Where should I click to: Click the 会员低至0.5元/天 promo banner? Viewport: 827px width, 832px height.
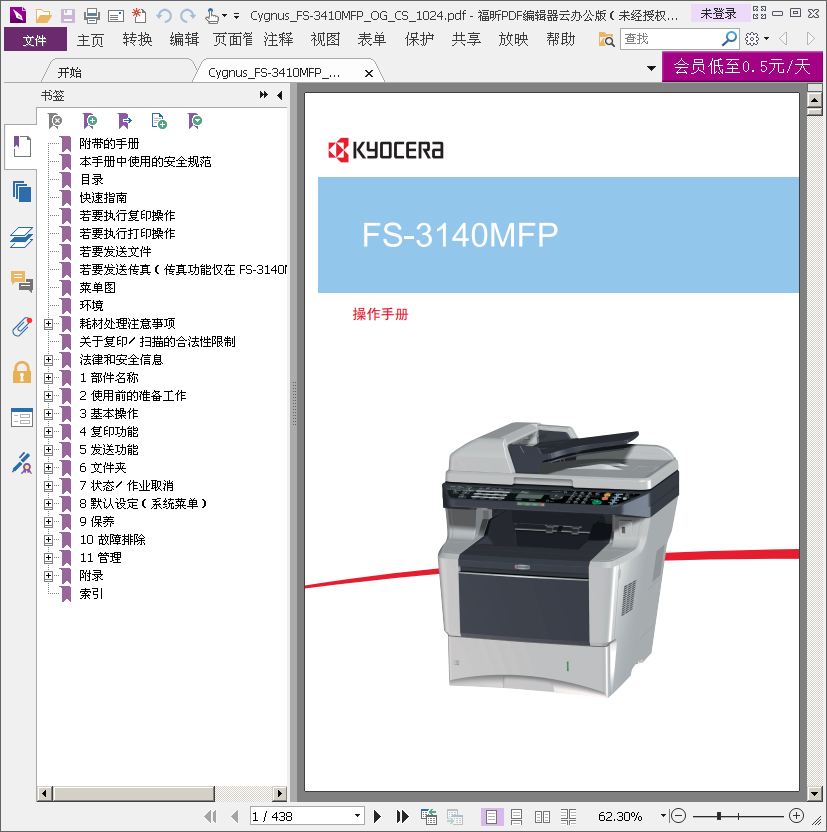742,66
